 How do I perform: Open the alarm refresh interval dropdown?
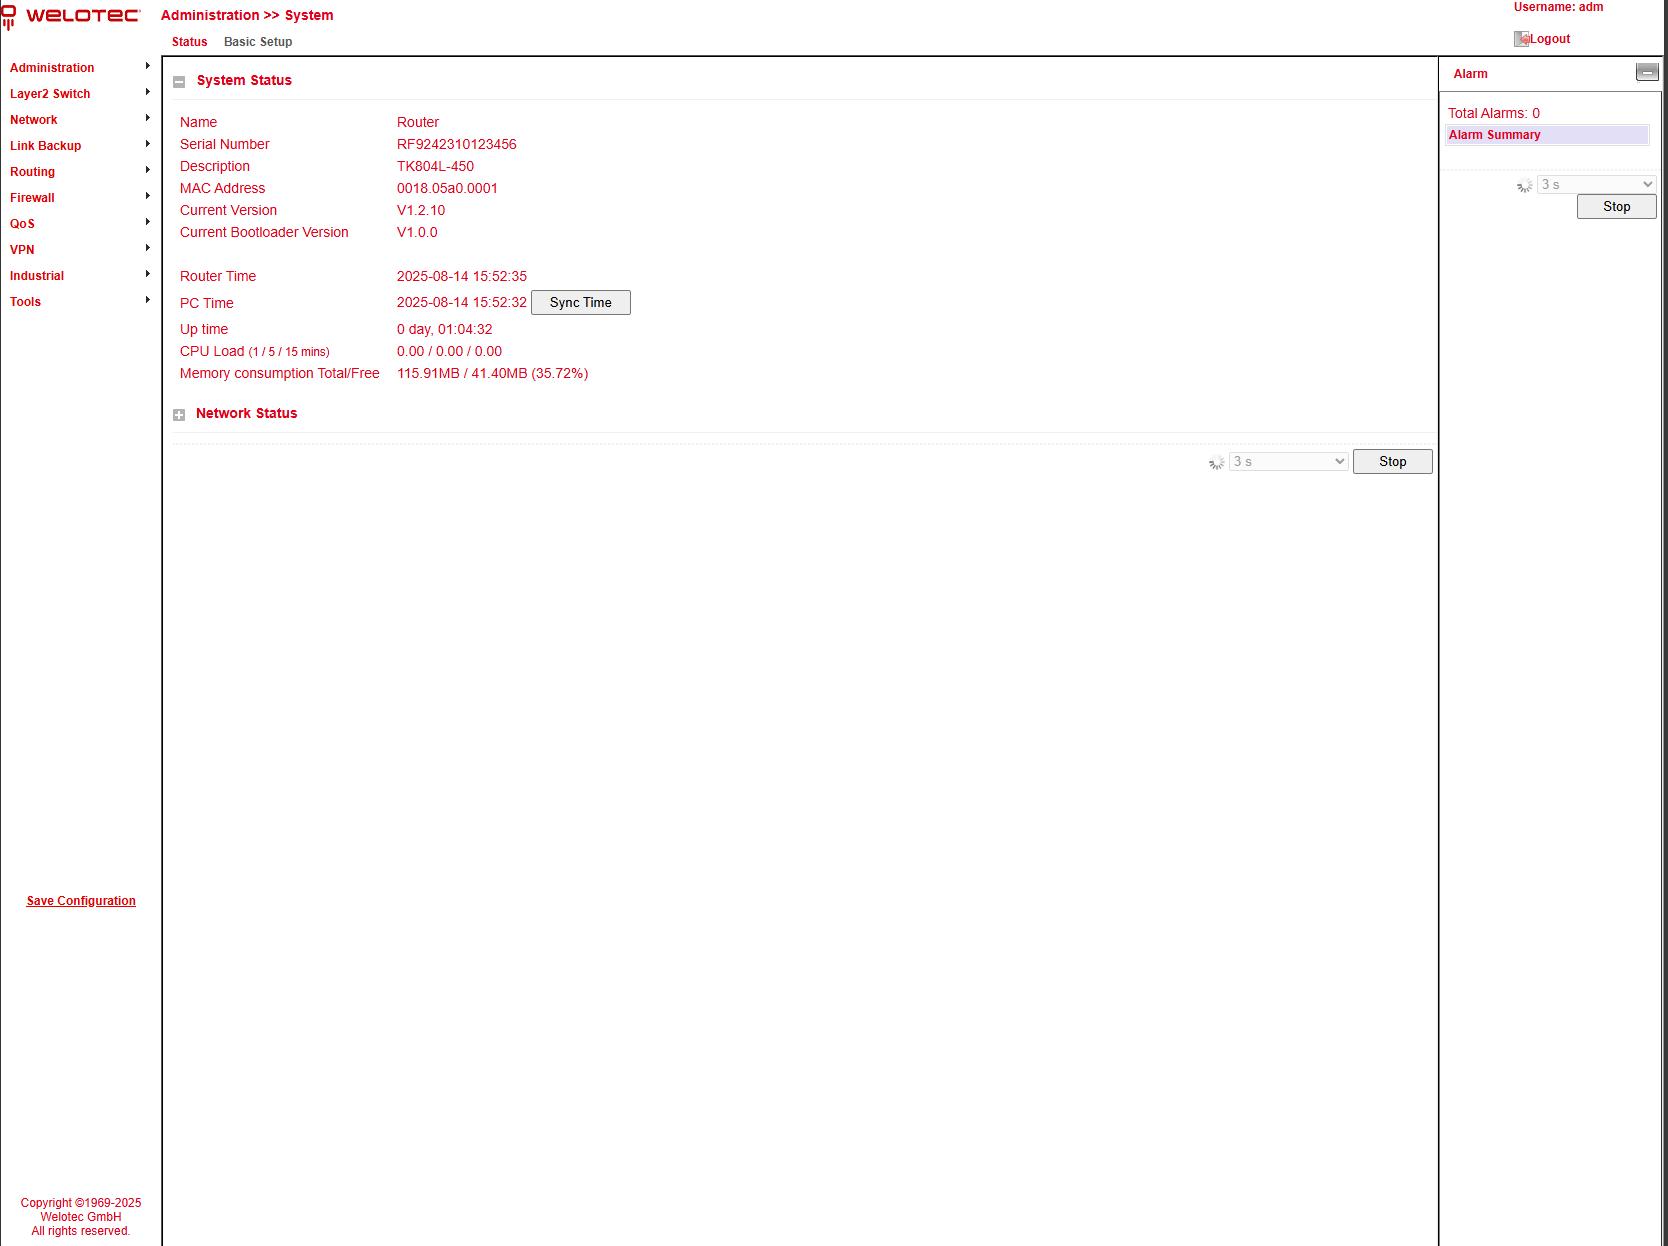(x=1596, y=185)
